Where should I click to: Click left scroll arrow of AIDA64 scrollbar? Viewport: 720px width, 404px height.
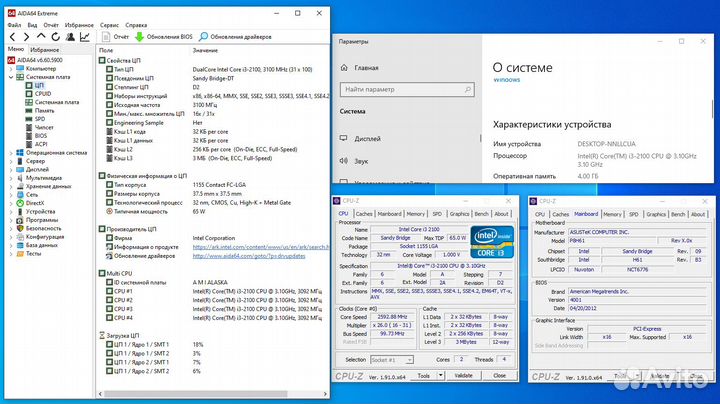coord(101,394)
